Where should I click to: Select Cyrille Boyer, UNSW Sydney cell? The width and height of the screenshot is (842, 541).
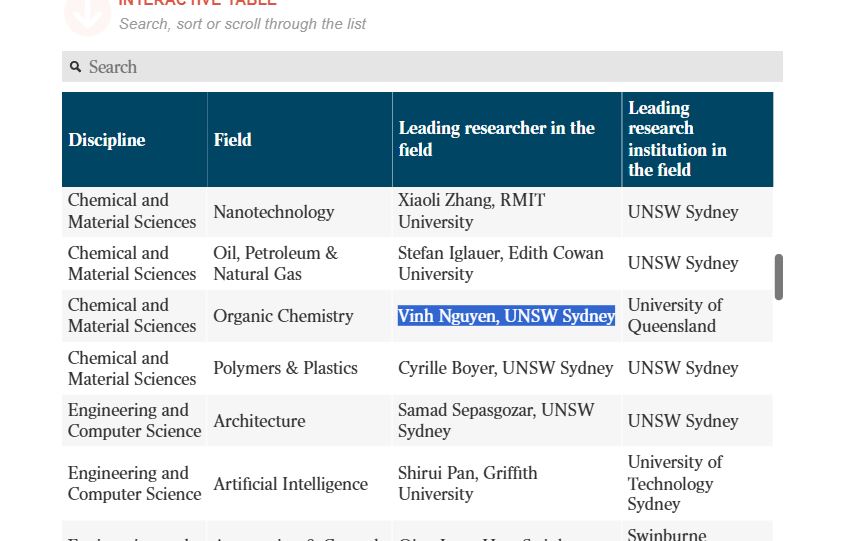[x=505, y=368]
